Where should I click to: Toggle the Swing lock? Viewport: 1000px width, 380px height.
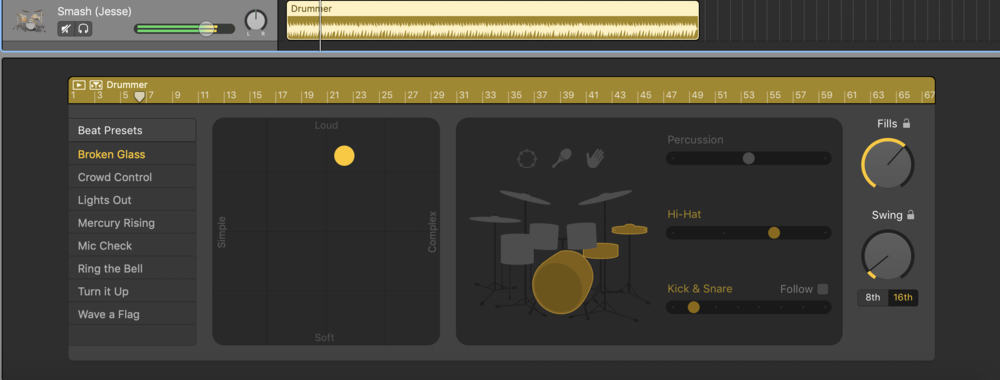910,215
